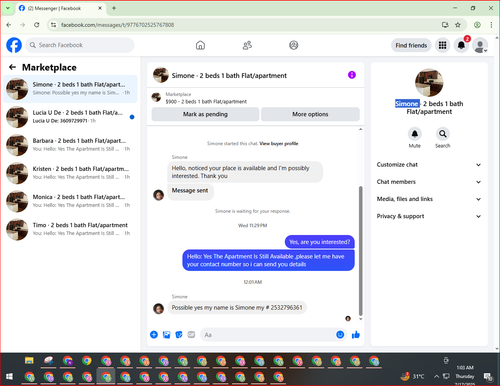Go back with the browser back arrow

point(9,25)
